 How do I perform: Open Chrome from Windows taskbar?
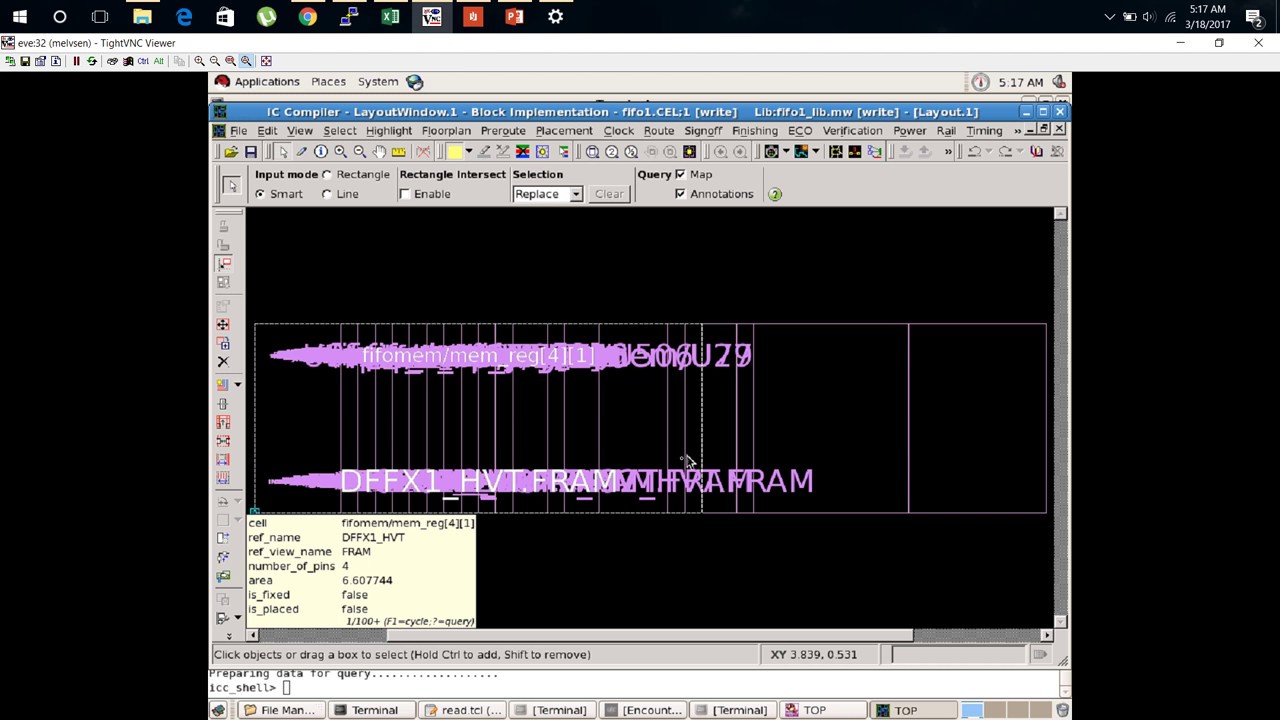pos(307,17)
